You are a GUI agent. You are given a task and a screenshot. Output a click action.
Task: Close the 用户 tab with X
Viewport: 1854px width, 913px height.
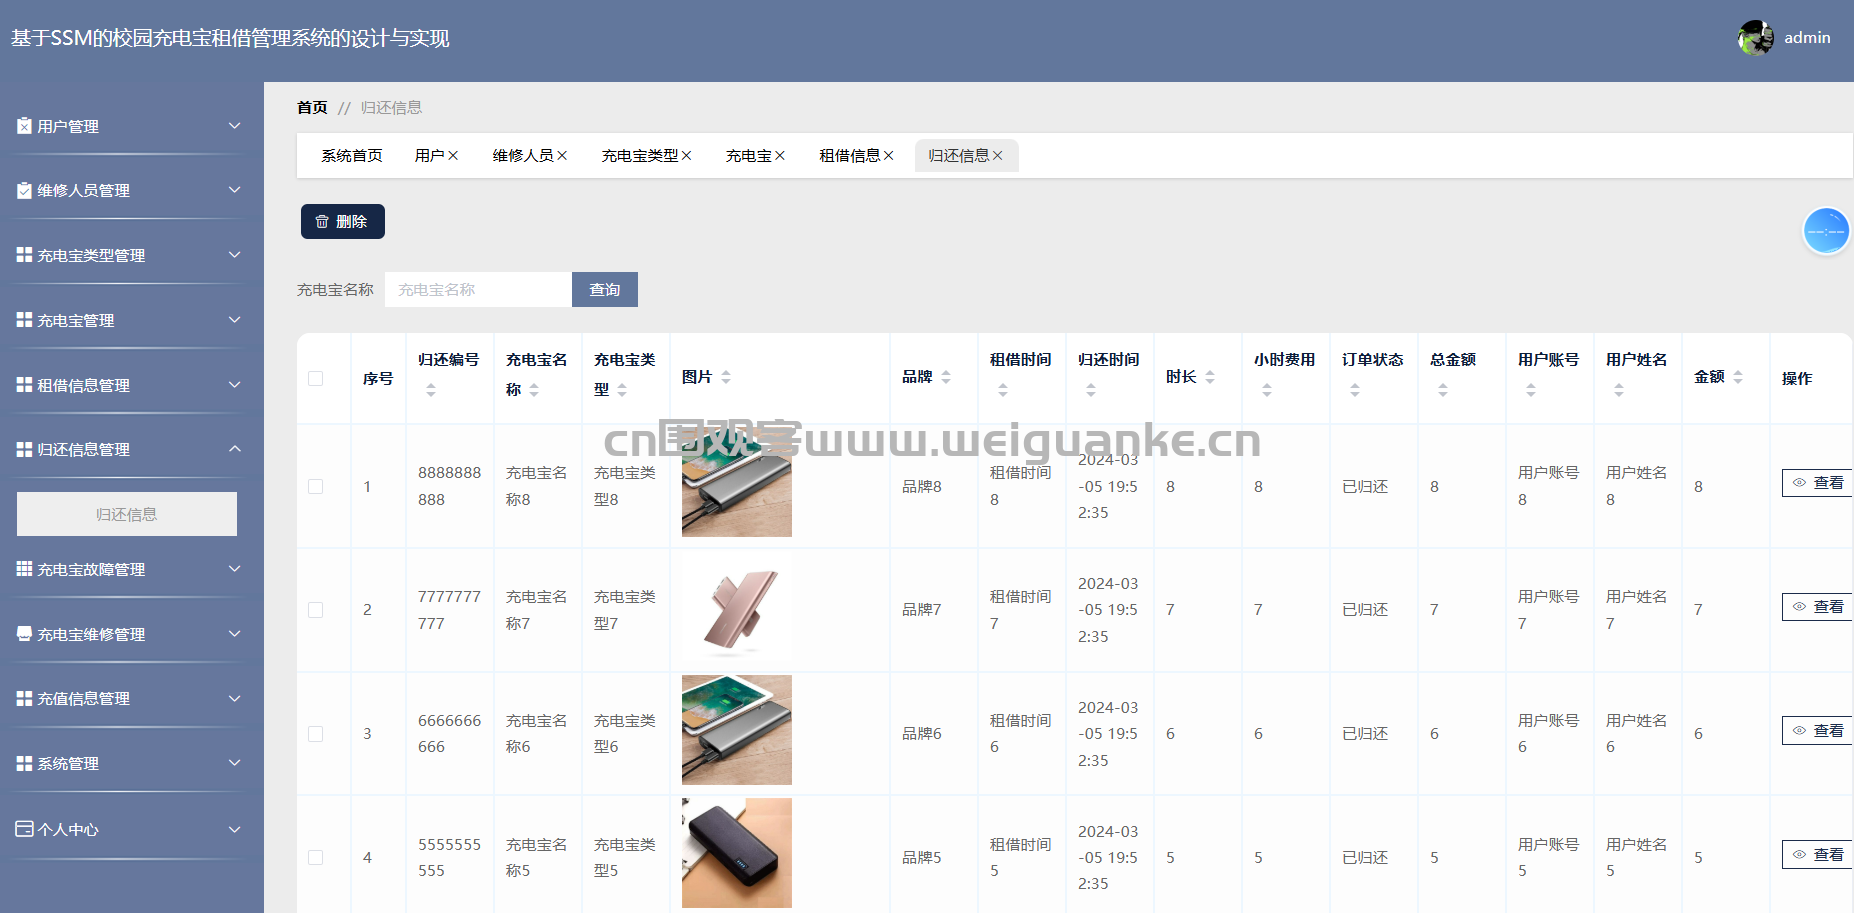tap(453, 155)
